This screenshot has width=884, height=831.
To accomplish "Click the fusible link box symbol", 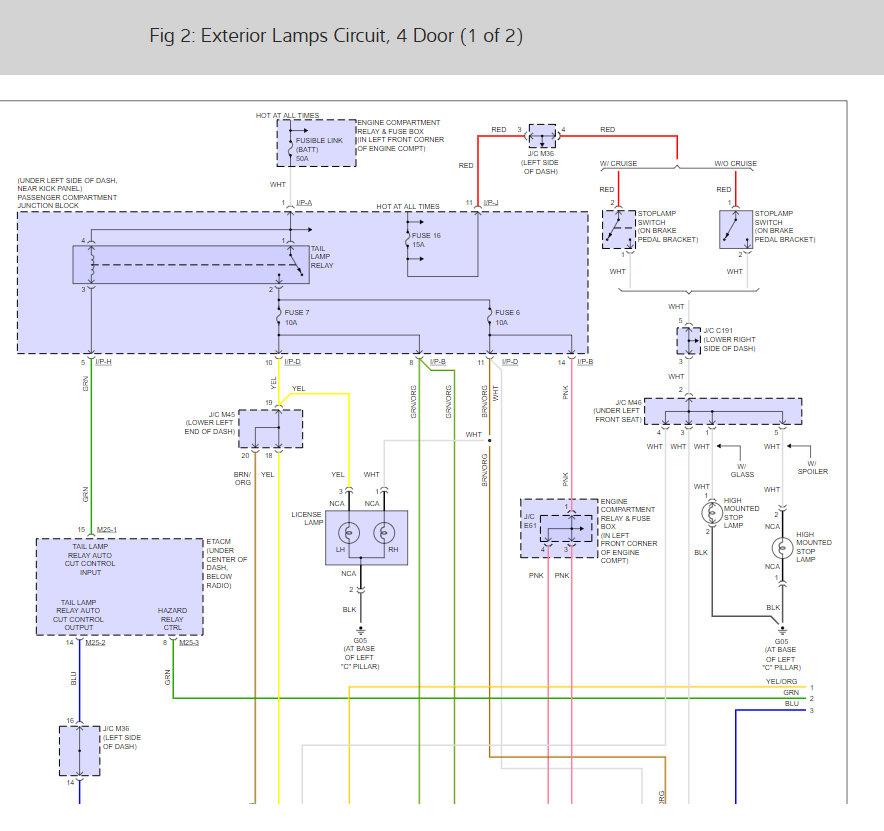I will pyautogui.click(x=316, y=143).
